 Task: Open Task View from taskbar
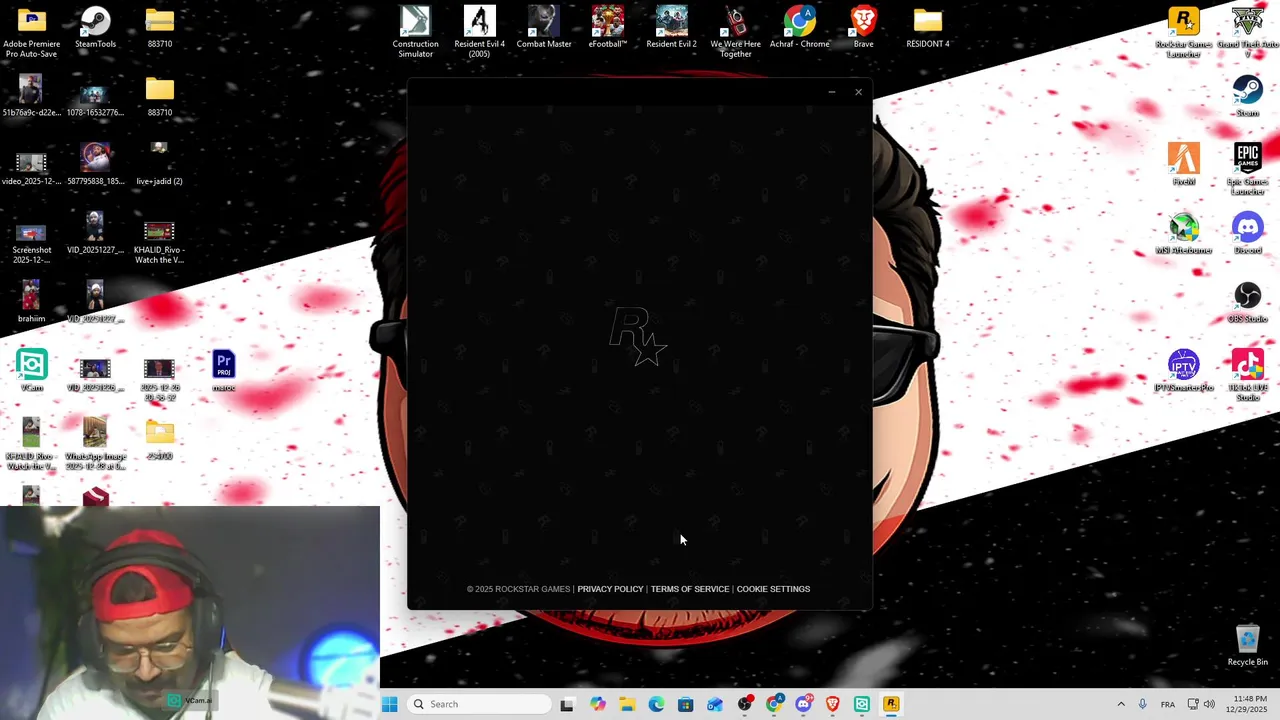point(567,704)
